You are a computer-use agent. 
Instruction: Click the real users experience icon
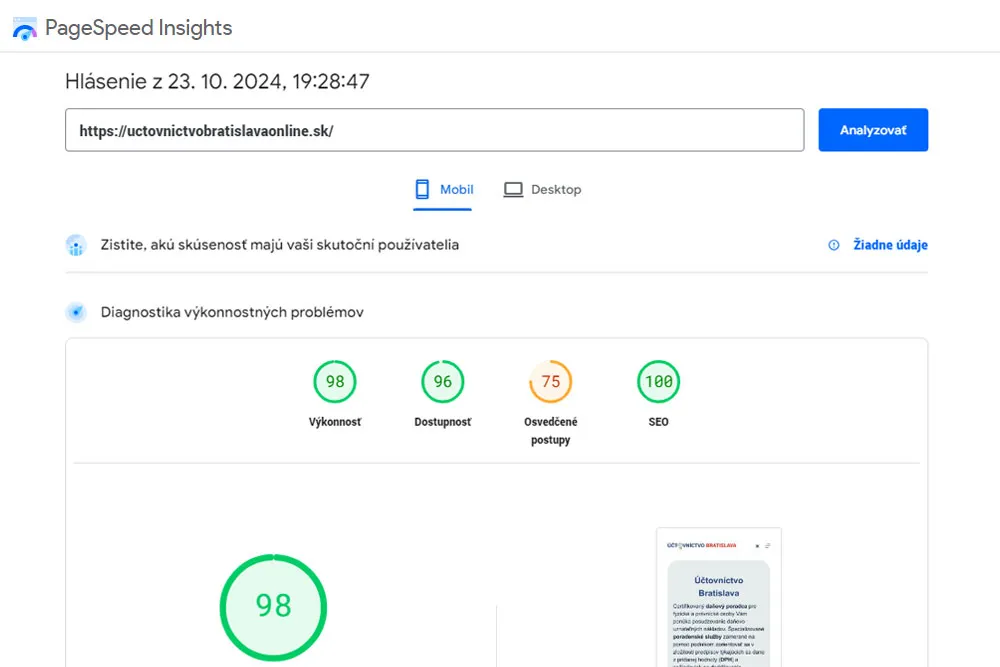(76, 245)
